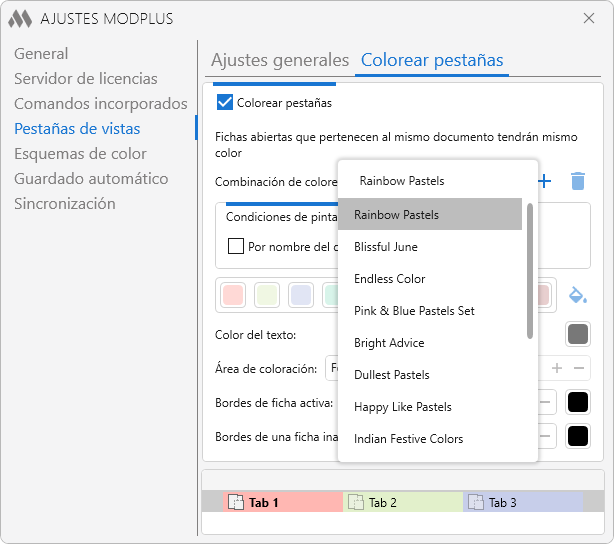
Task: Select Endless Color scheme
Action: point(430,279)
